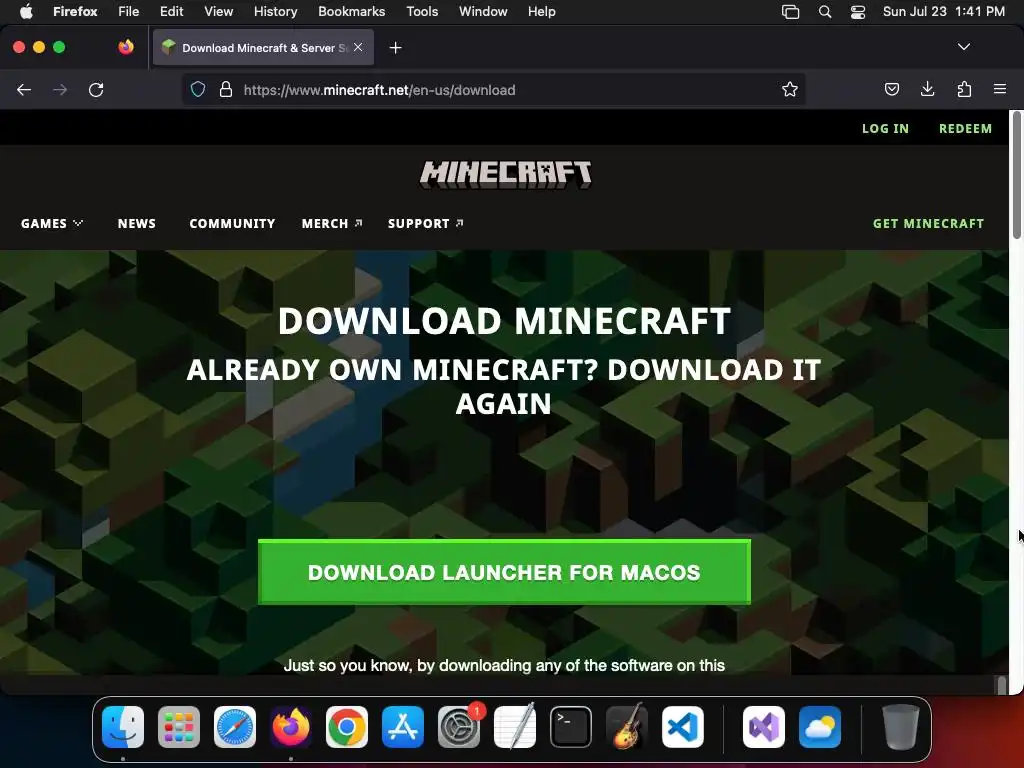Open Finder from the Dock
This screenshot has height=768, width=1024.
point(123,727)
